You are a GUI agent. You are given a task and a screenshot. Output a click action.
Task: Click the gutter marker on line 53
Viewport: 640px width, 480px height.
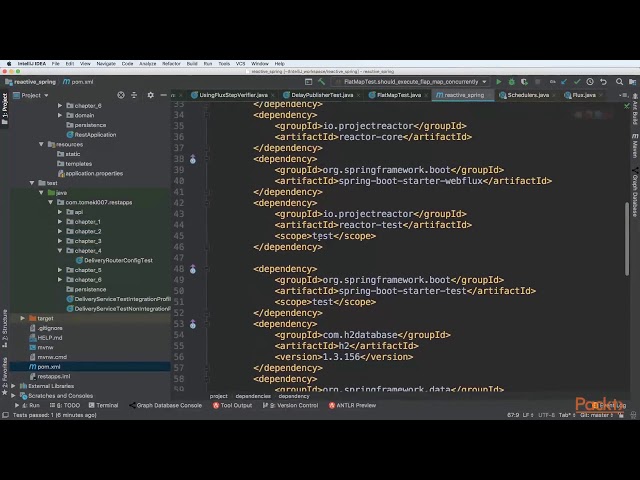[193, 324]
